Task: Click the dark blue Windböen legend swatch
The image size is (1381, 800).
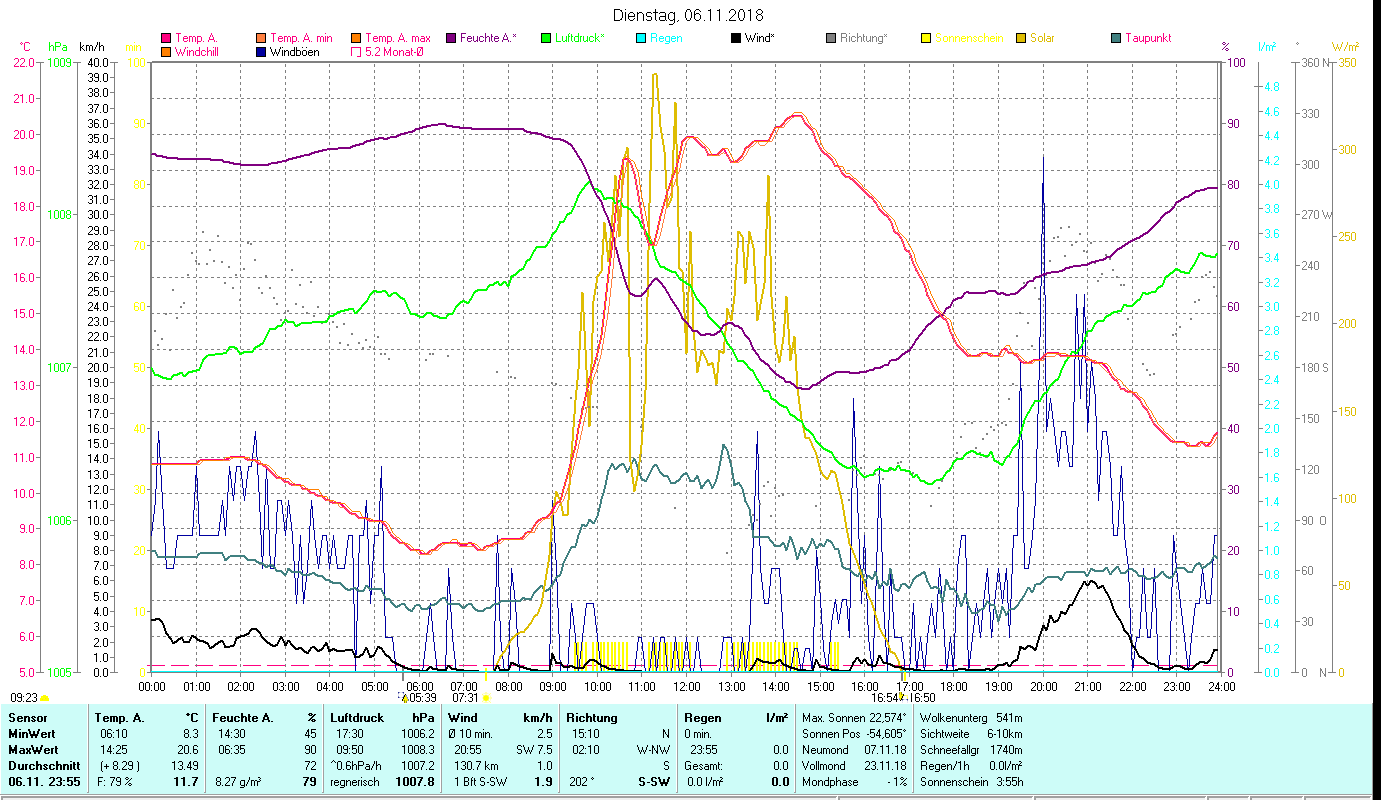Action: tap(262, 52)
